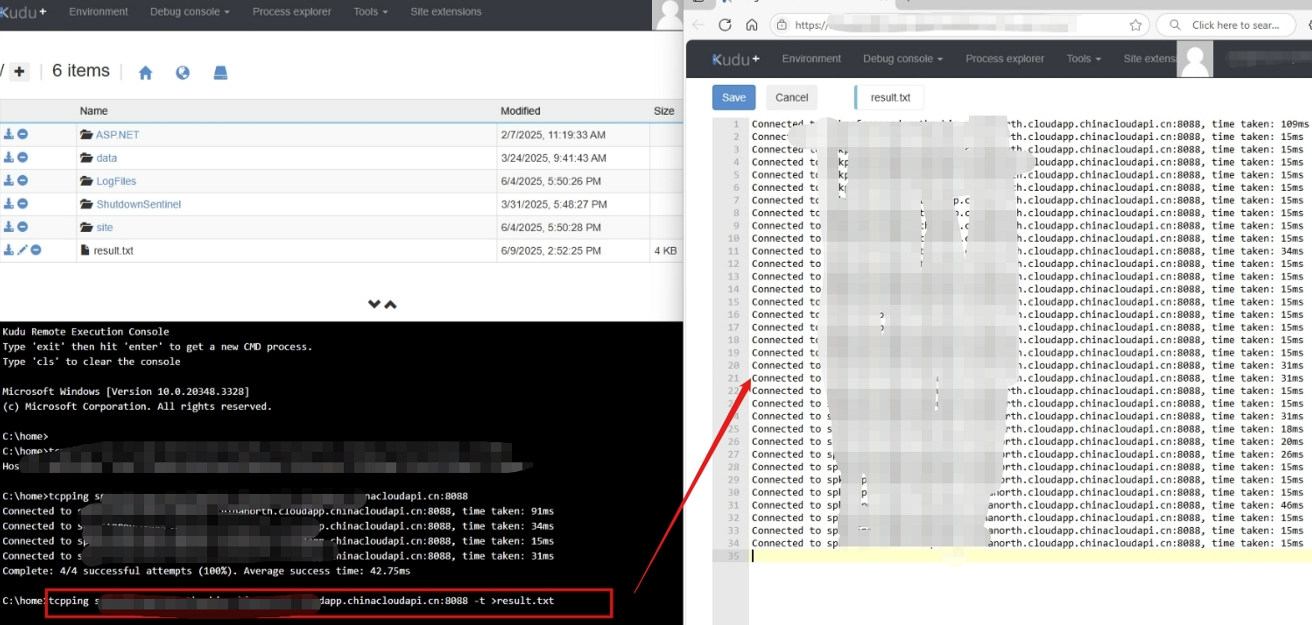Save the result.txt file
Image resolution: width=1312 pixels, height=625 pixels.
pos(733,97)
